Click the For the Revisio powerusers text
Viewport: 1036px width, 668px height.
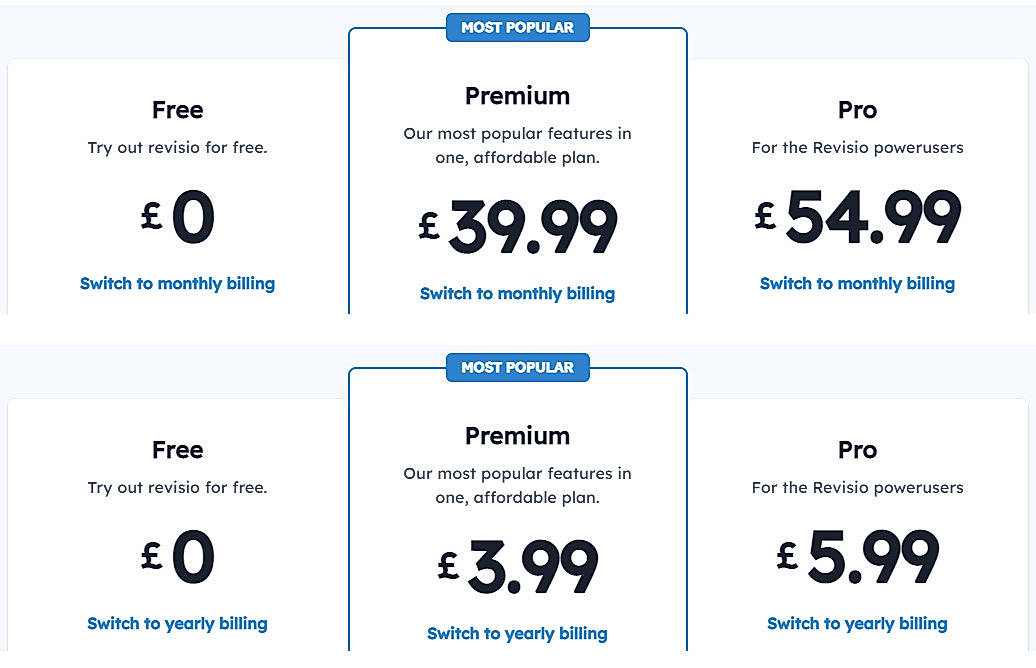click(x=857, y=147)
